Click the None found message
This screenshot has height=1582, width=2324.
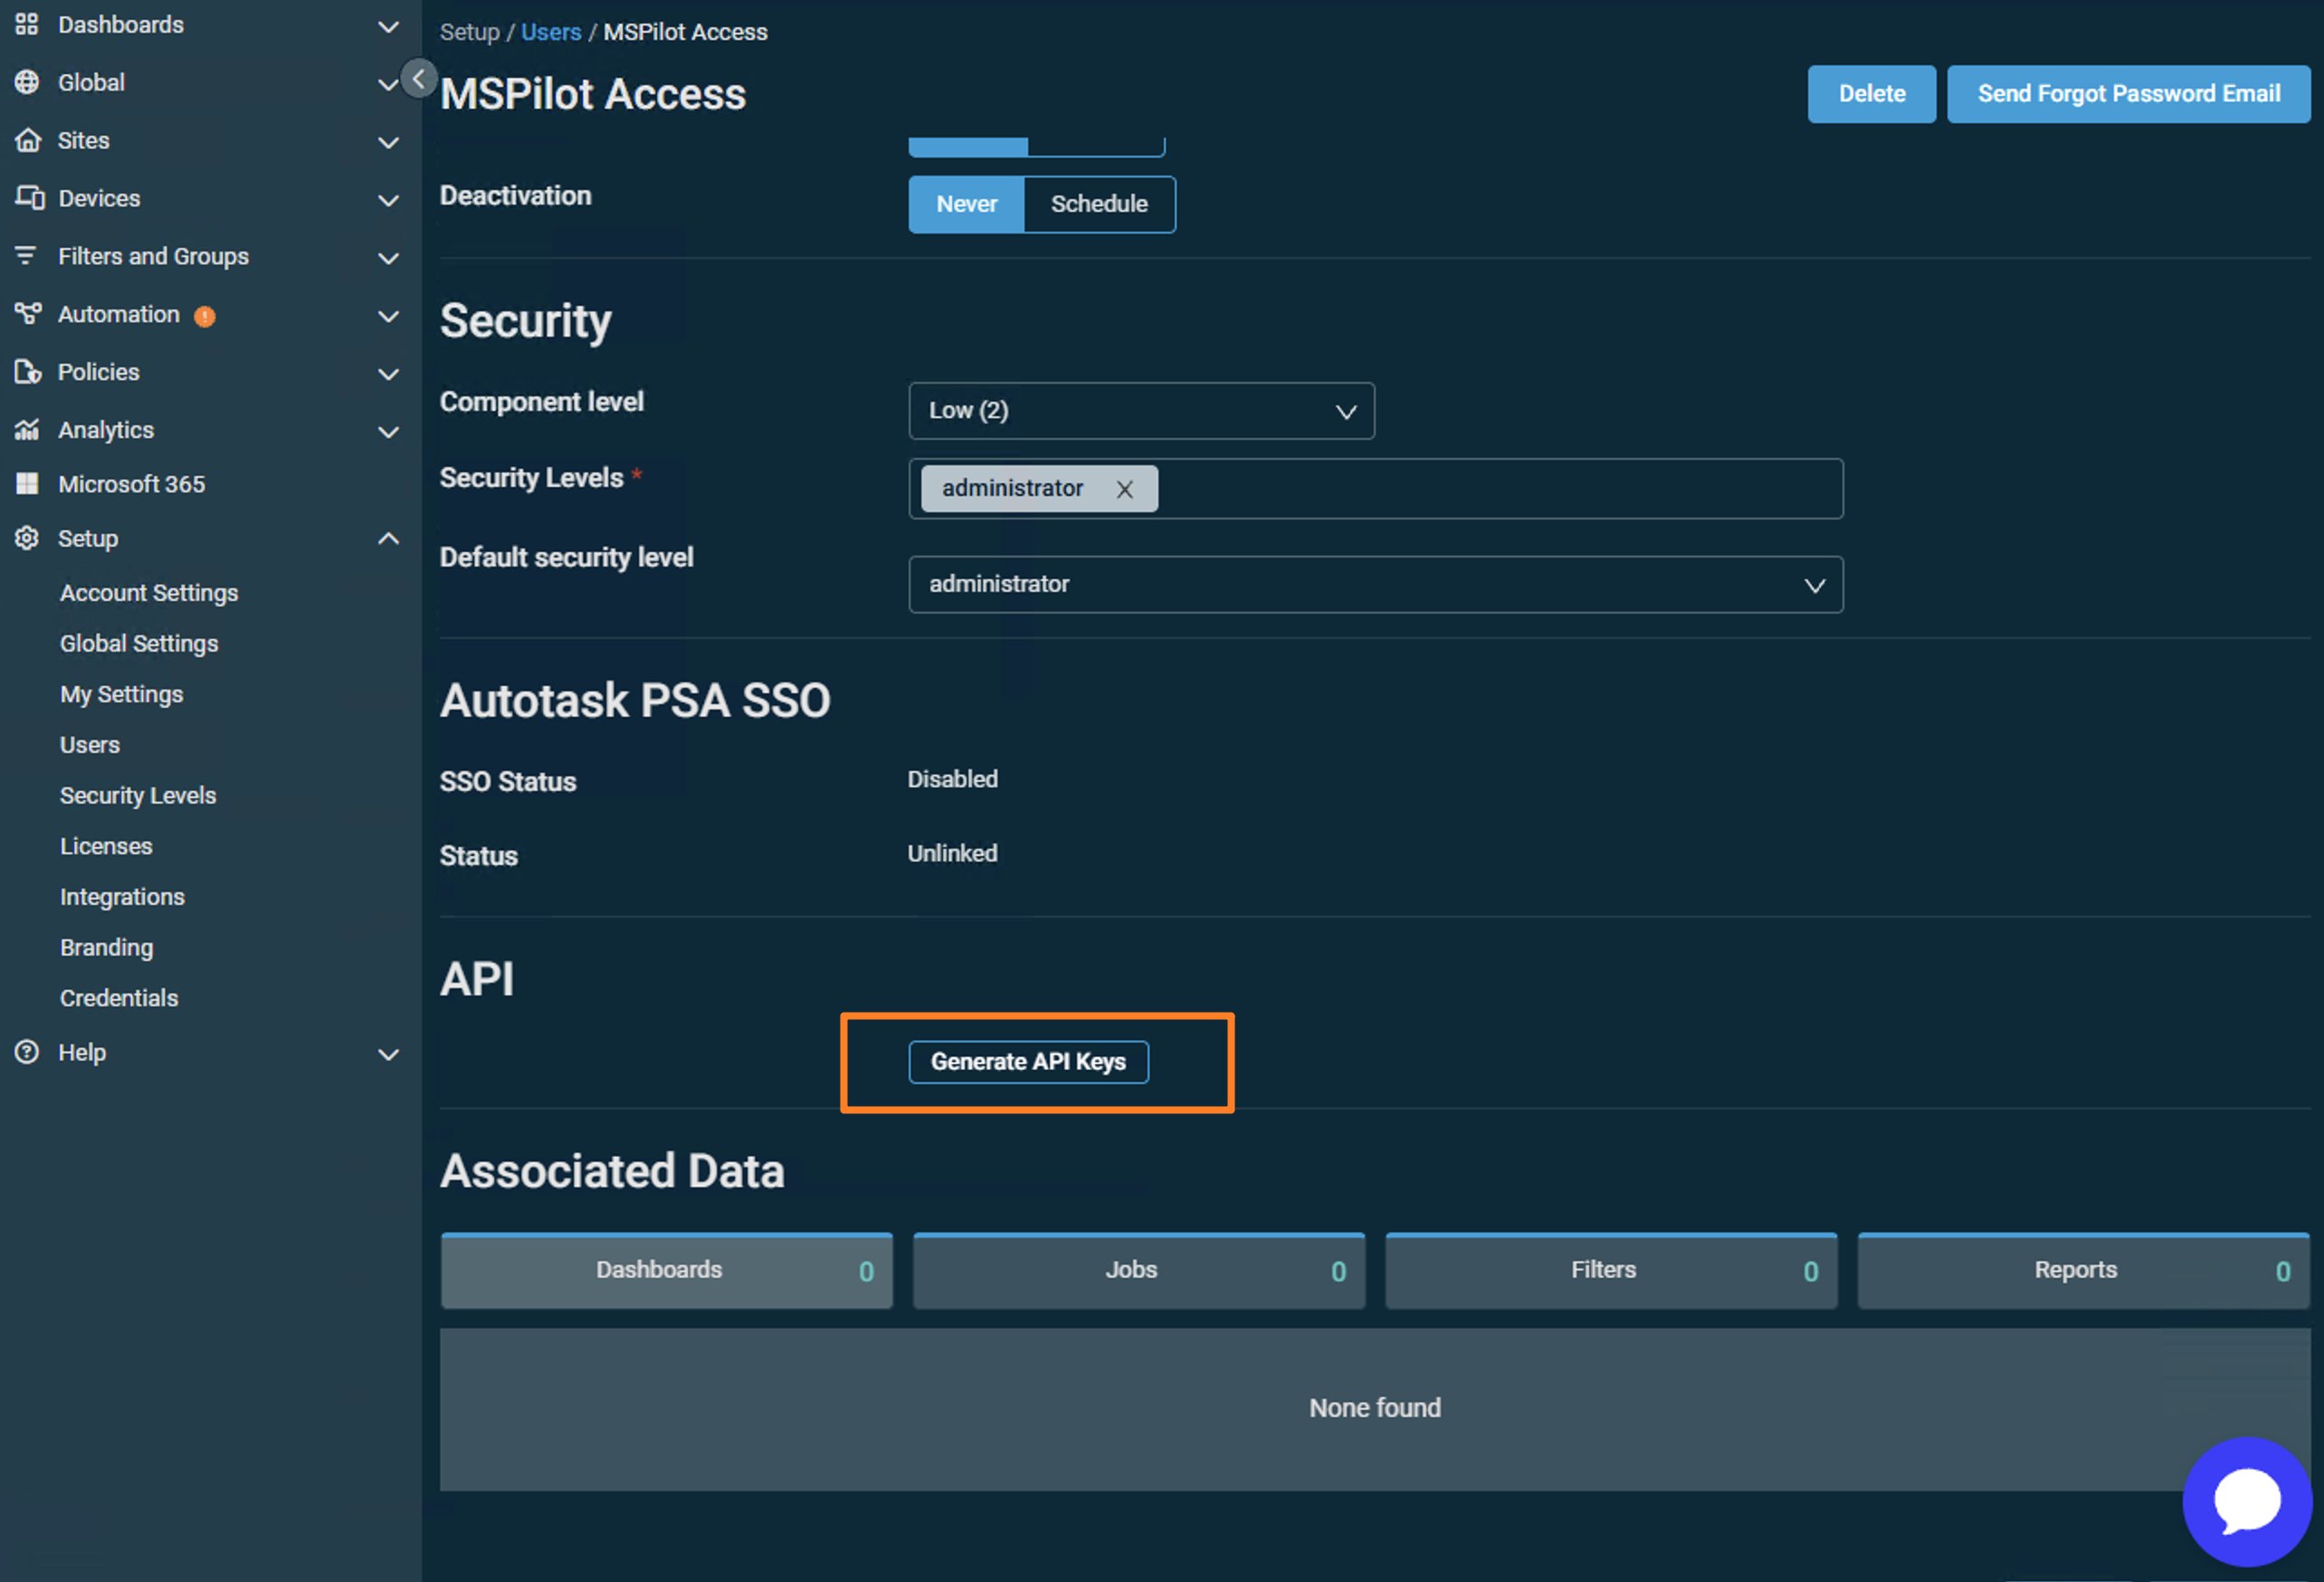pos(1375,1407)
